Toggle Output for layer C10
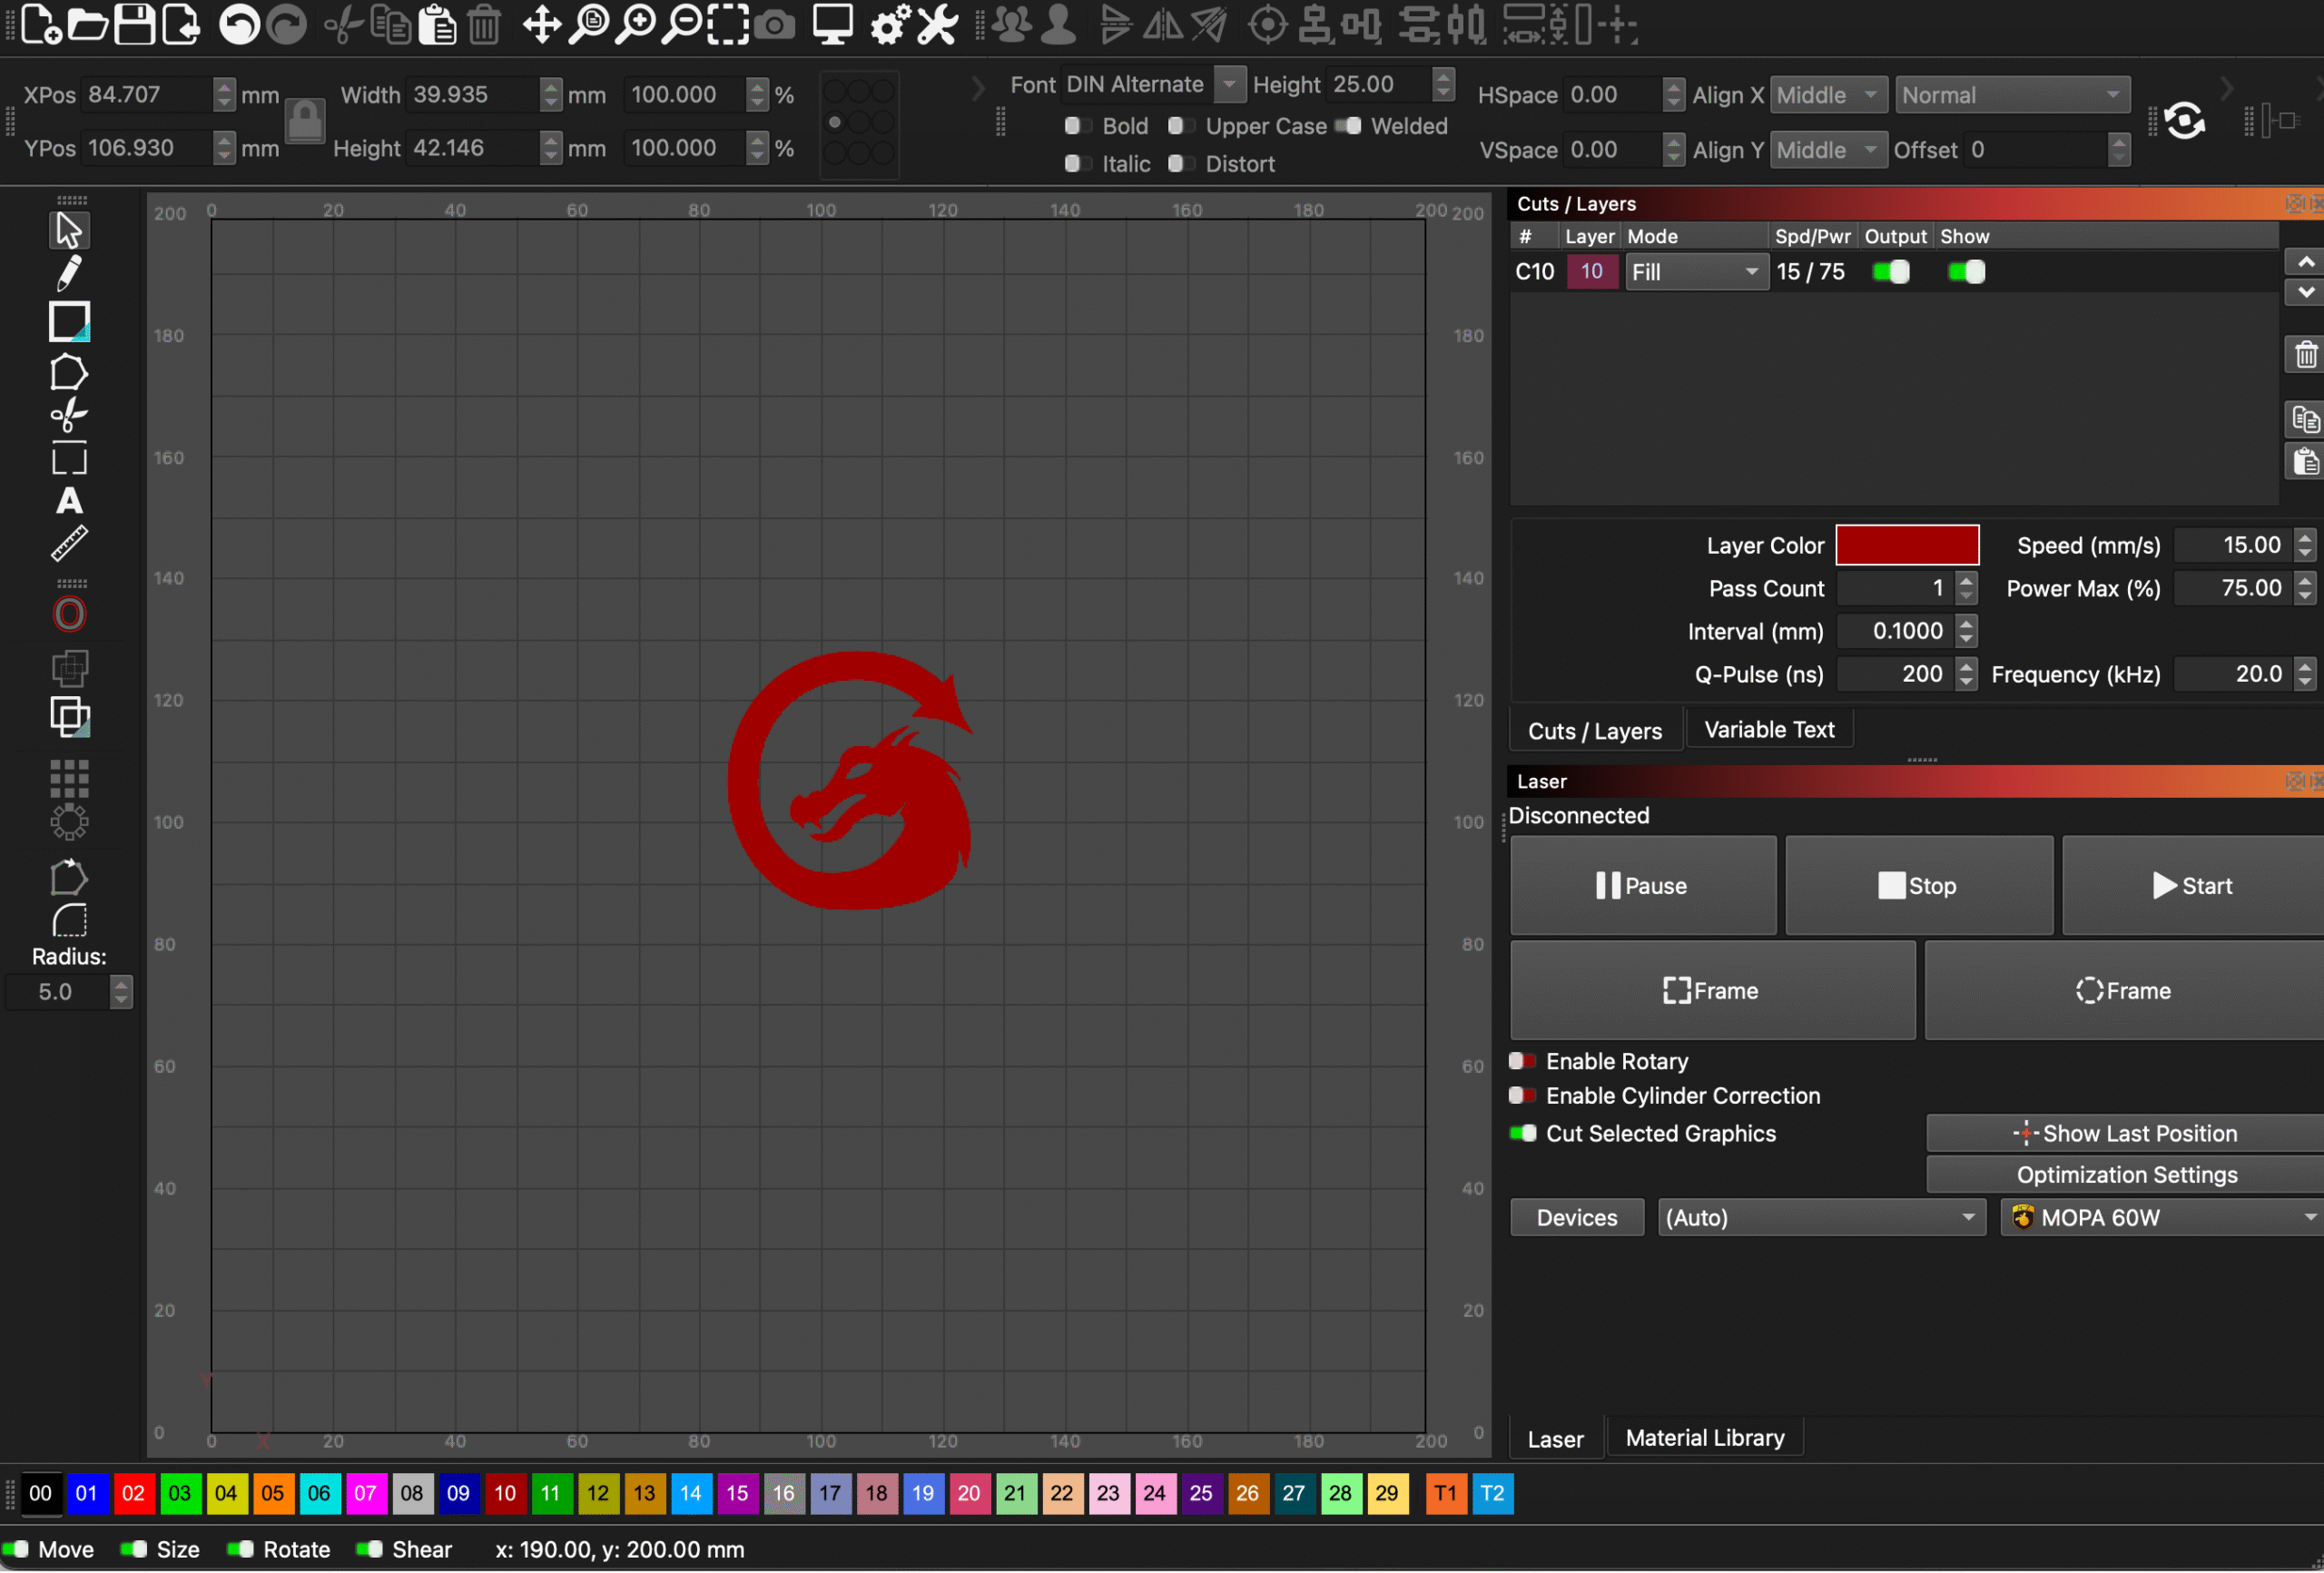 (x=1892, y=271)
